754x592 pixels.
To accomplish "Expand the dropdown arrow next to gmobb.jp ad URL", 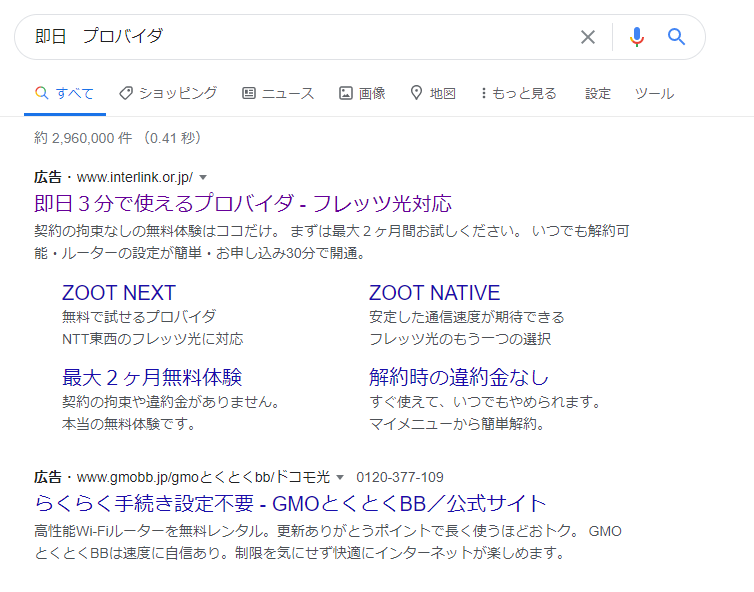I will point(340,478).
